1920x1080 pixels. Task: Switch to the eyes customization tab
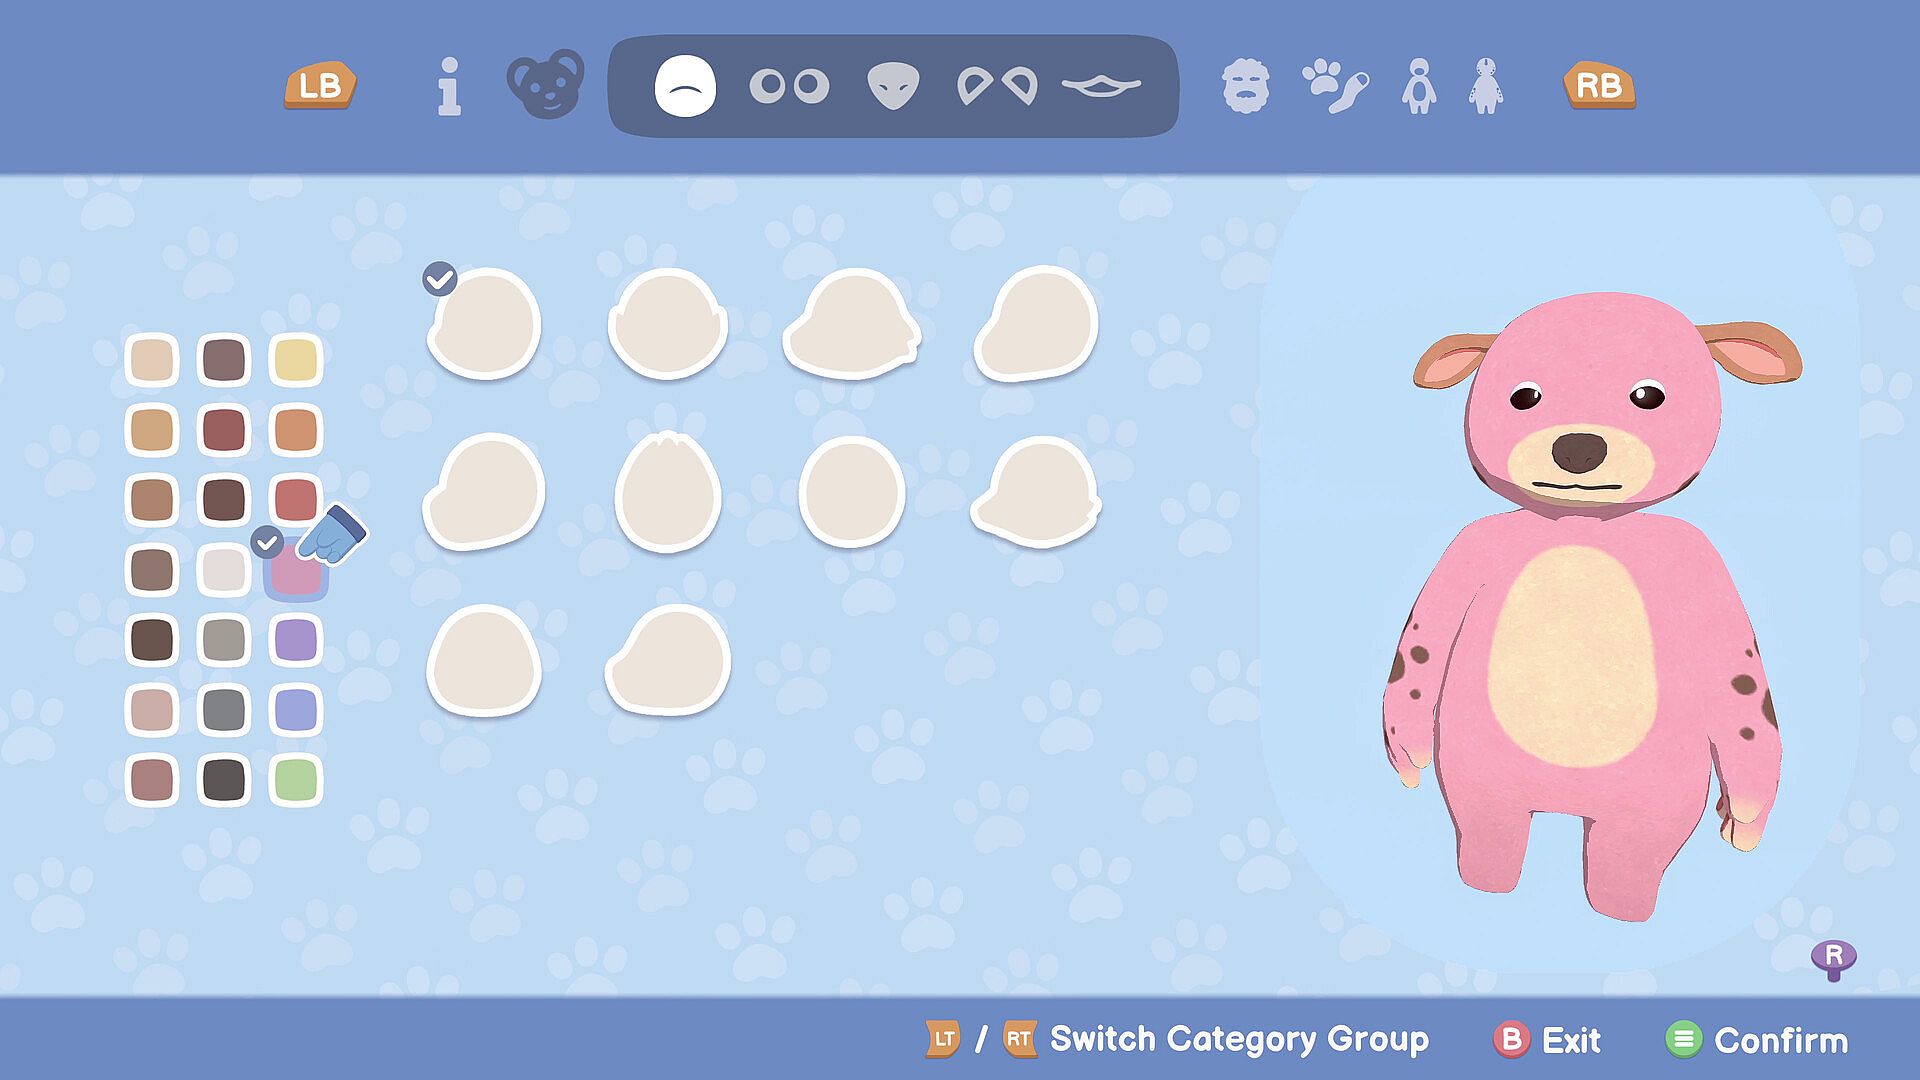[789, 86]
